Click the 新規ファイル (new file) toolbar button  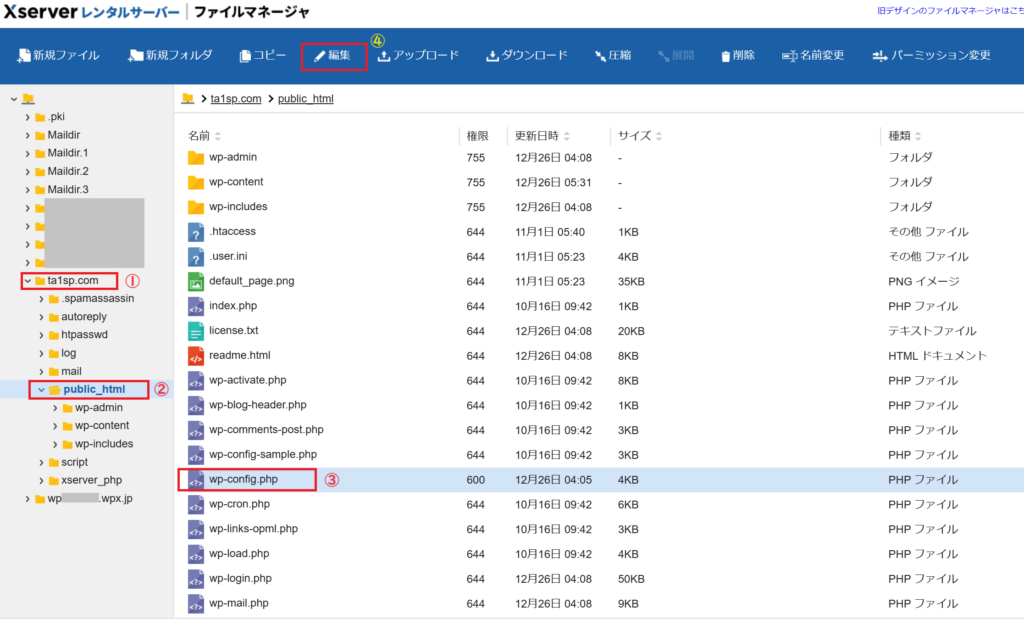coord(58,55)
